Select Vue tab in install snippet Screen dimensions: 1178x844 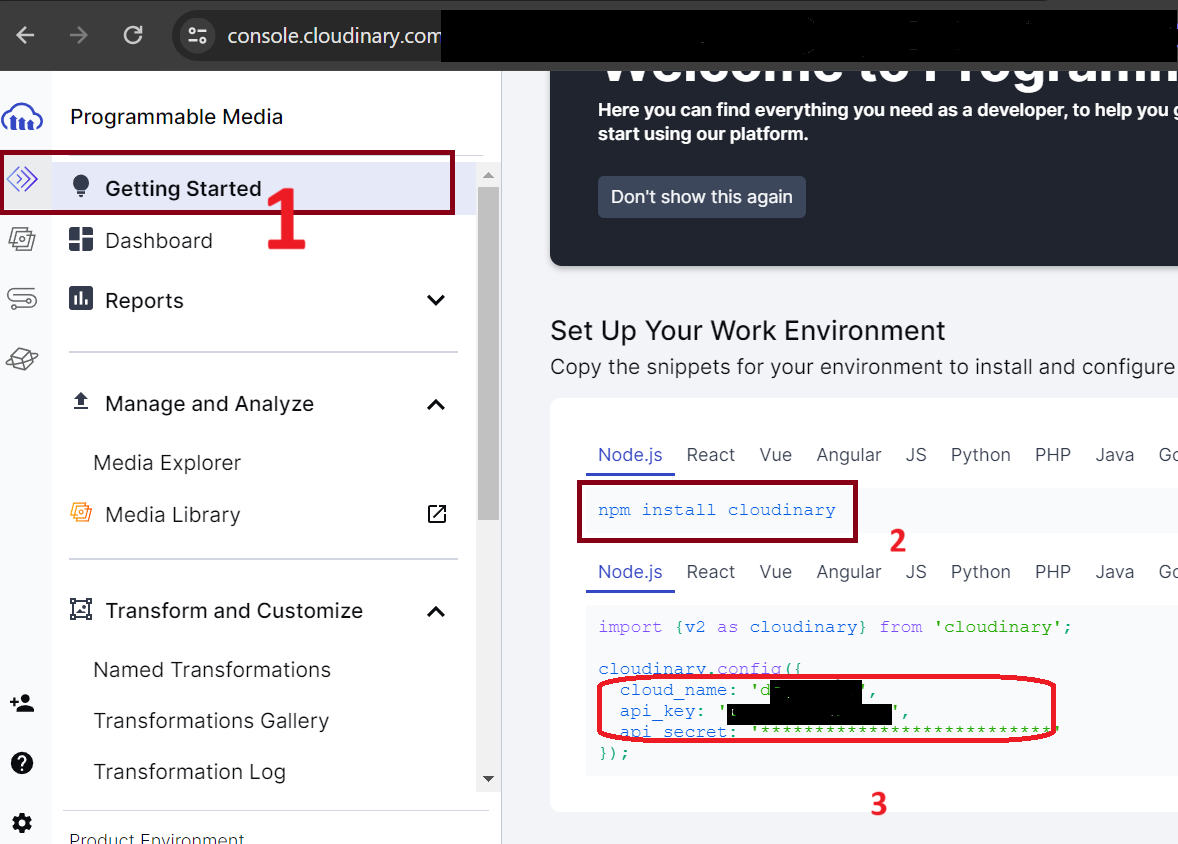(775, 455)
